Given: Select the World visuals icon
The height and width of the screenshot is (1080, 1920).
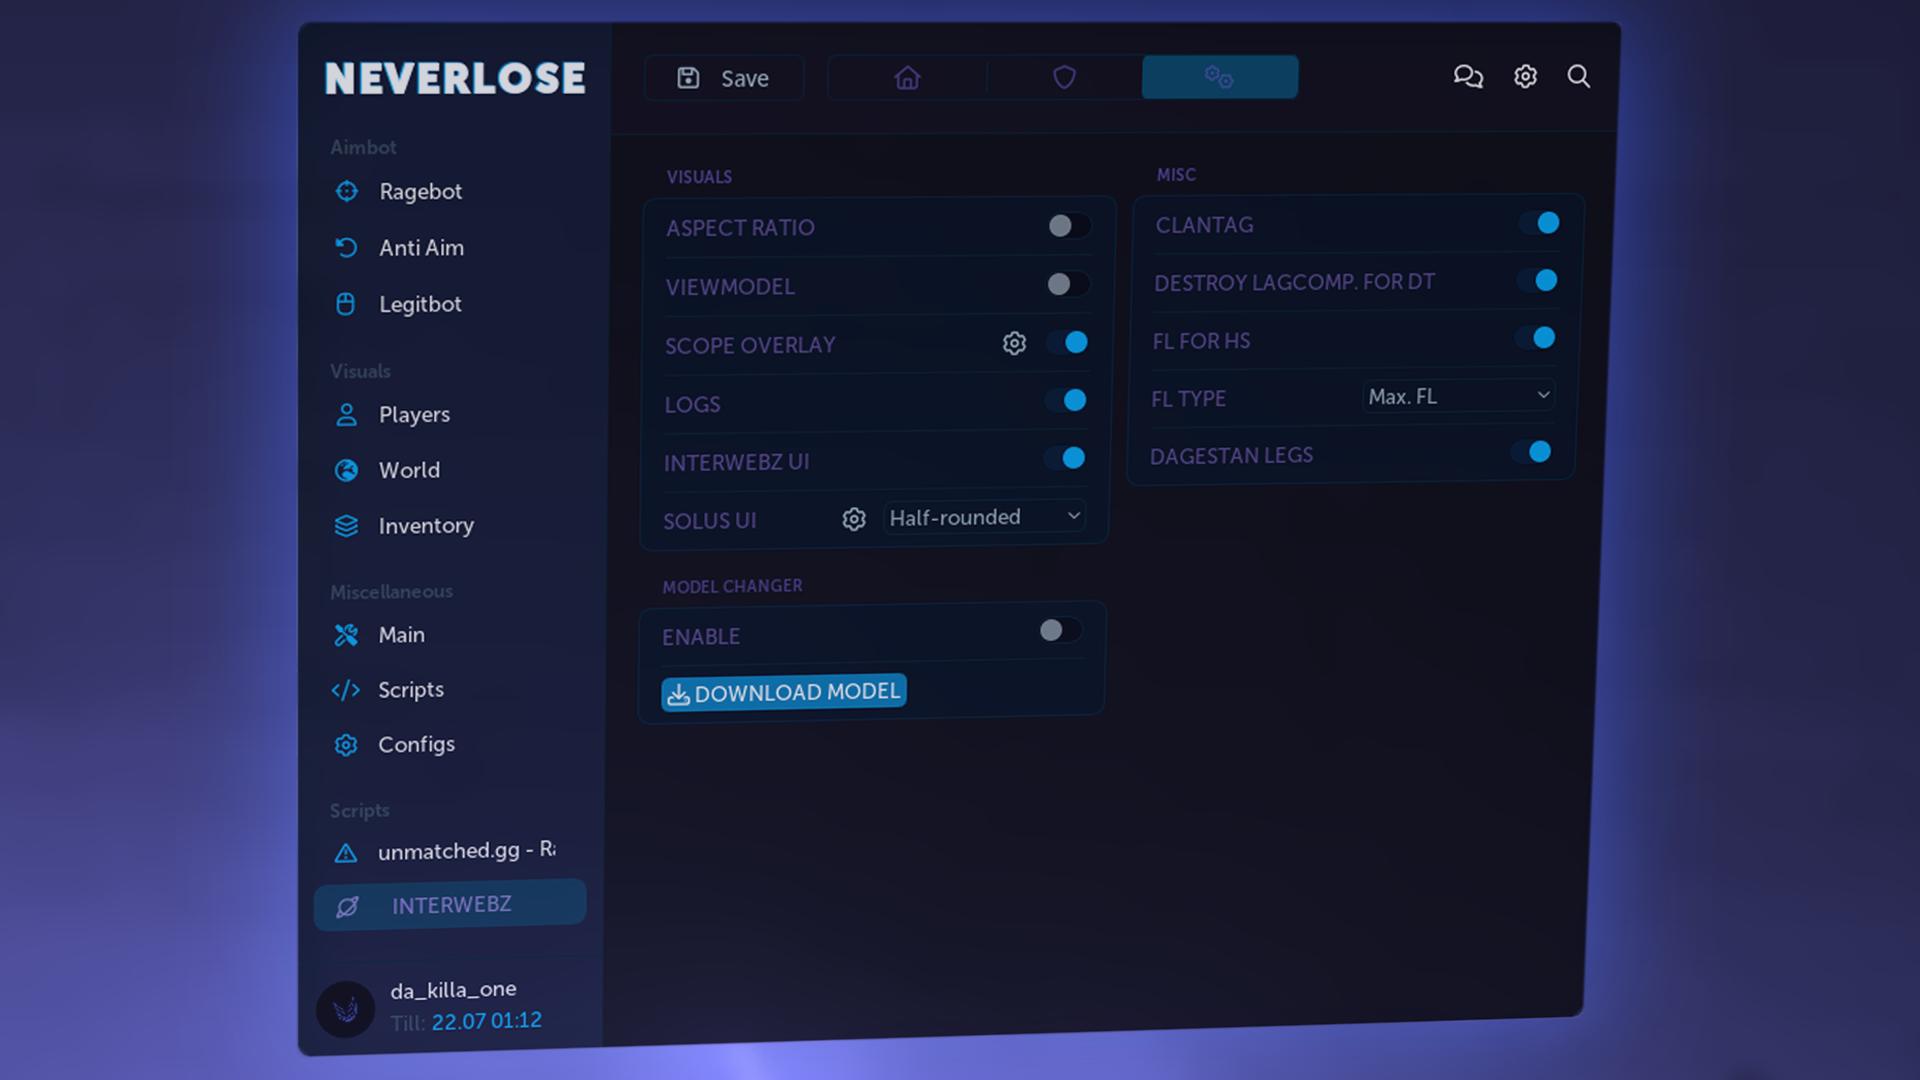Looking at the screenshot, I should tap(346, 470).
